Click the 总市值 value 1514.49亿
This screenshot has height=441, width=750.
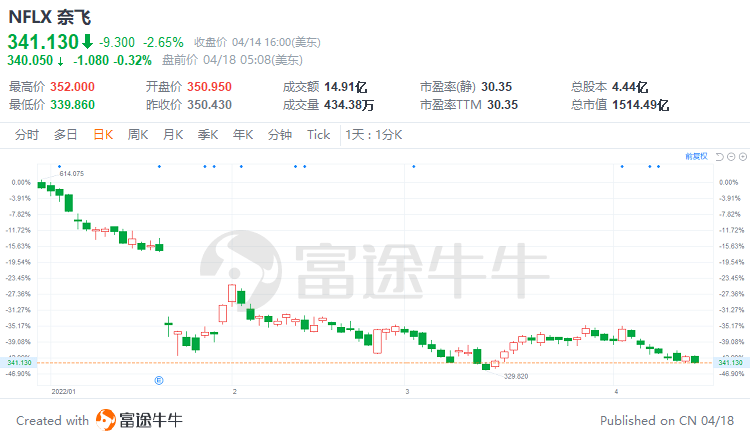click(641, 105)
